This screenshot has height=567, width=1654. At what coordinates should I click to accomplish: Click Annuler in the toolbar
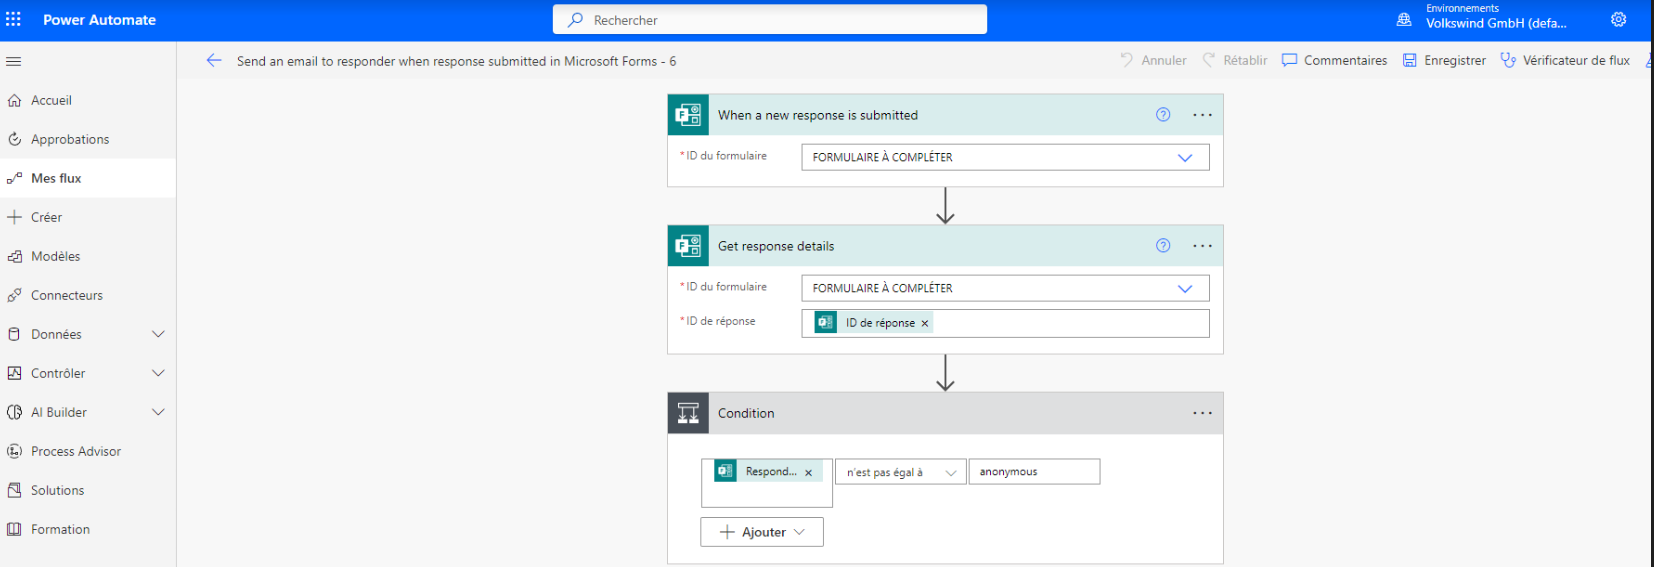click(x=1153, y=60)
